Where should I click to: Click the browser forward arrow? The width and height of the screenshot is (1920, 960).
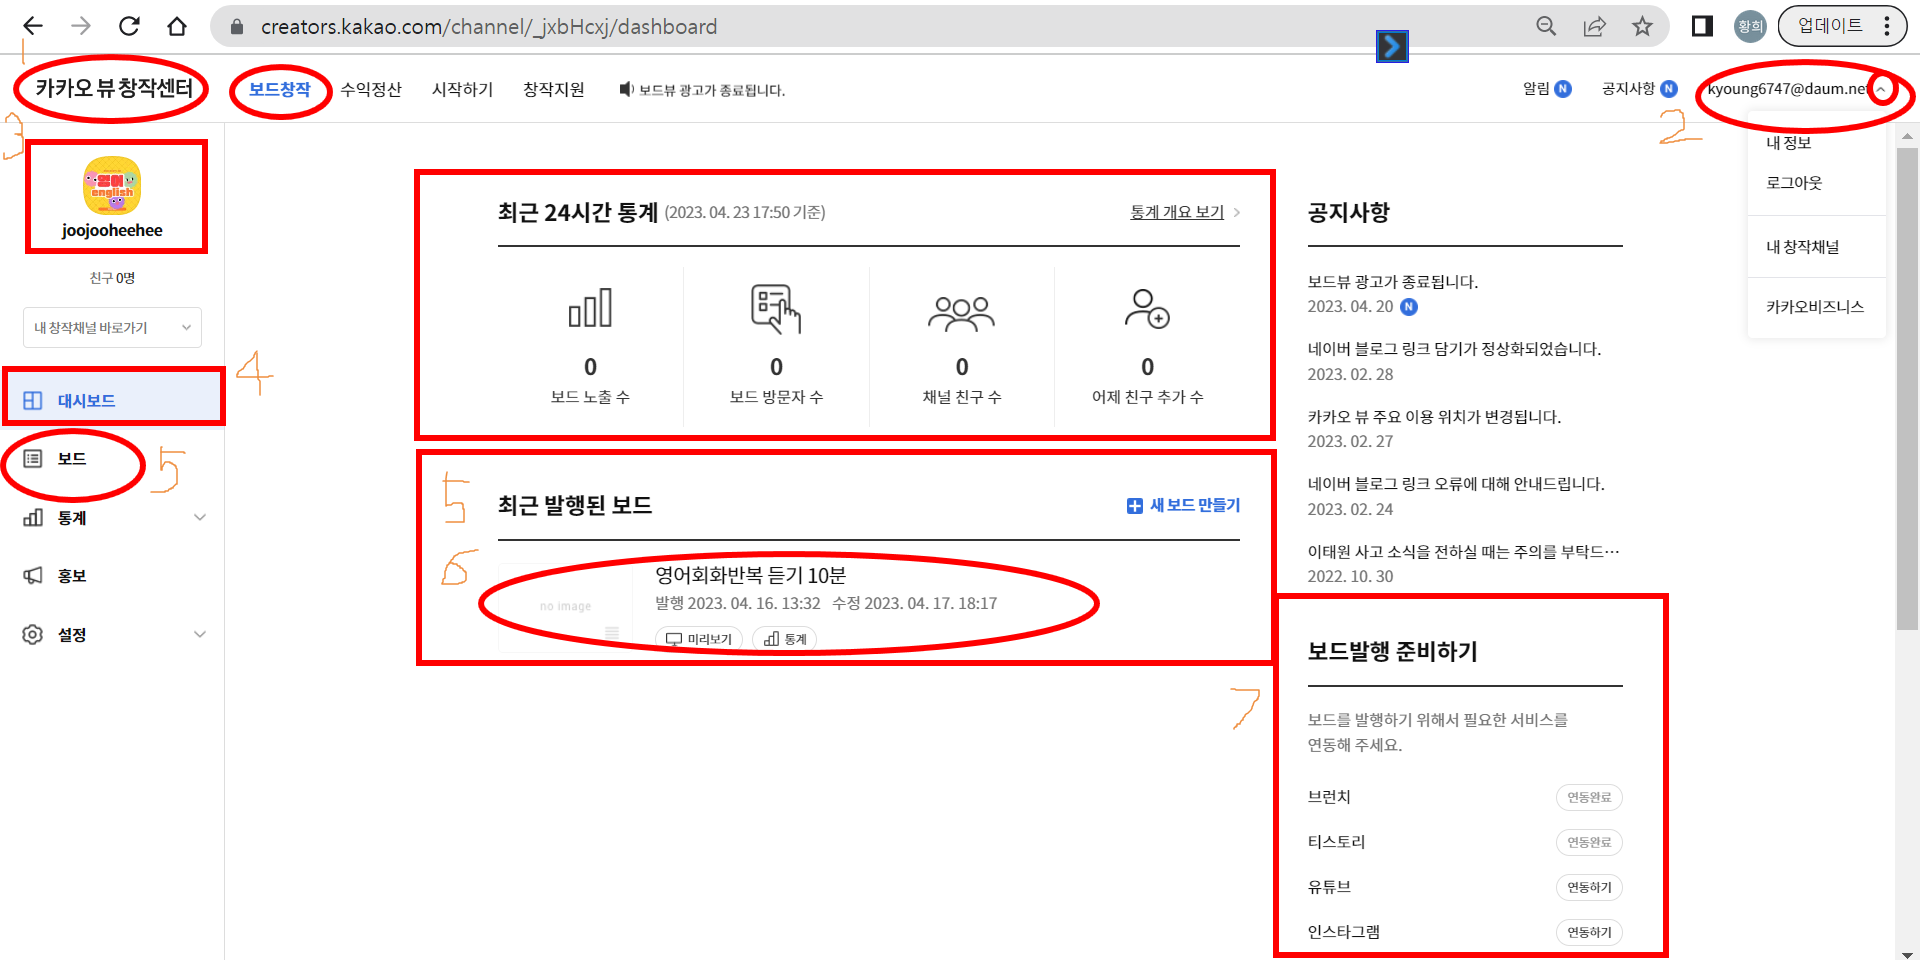(81, 26)
